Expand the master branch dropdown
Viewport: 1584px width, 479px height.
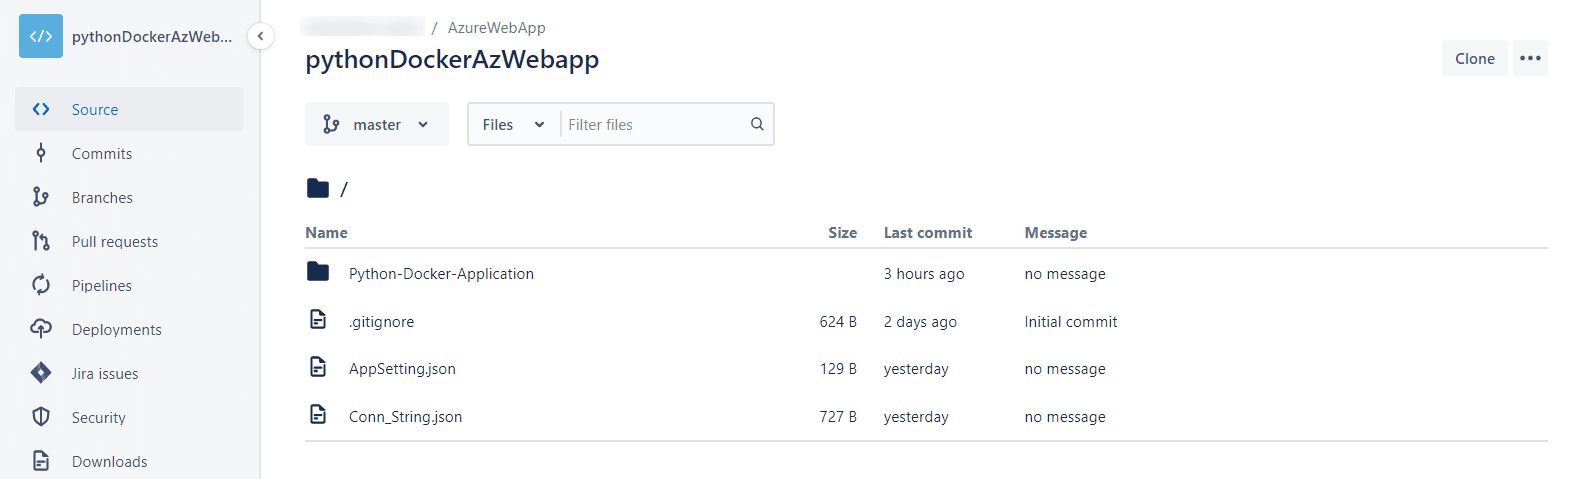(377, 124)
